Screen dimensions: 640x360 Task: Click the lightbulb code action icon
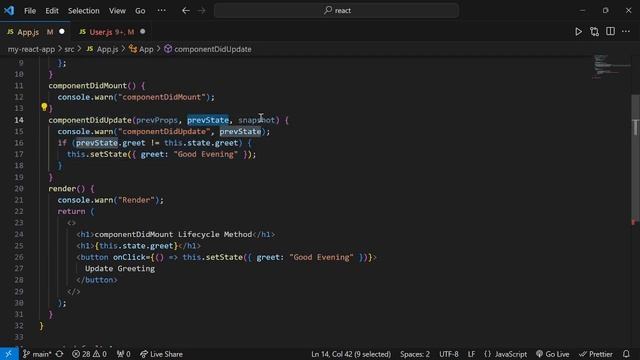click(44, 107)
